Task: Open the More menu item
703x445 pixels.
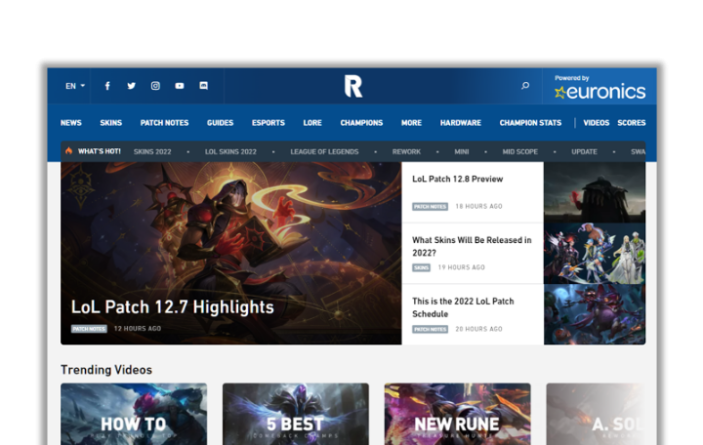Action: point(411,123)
